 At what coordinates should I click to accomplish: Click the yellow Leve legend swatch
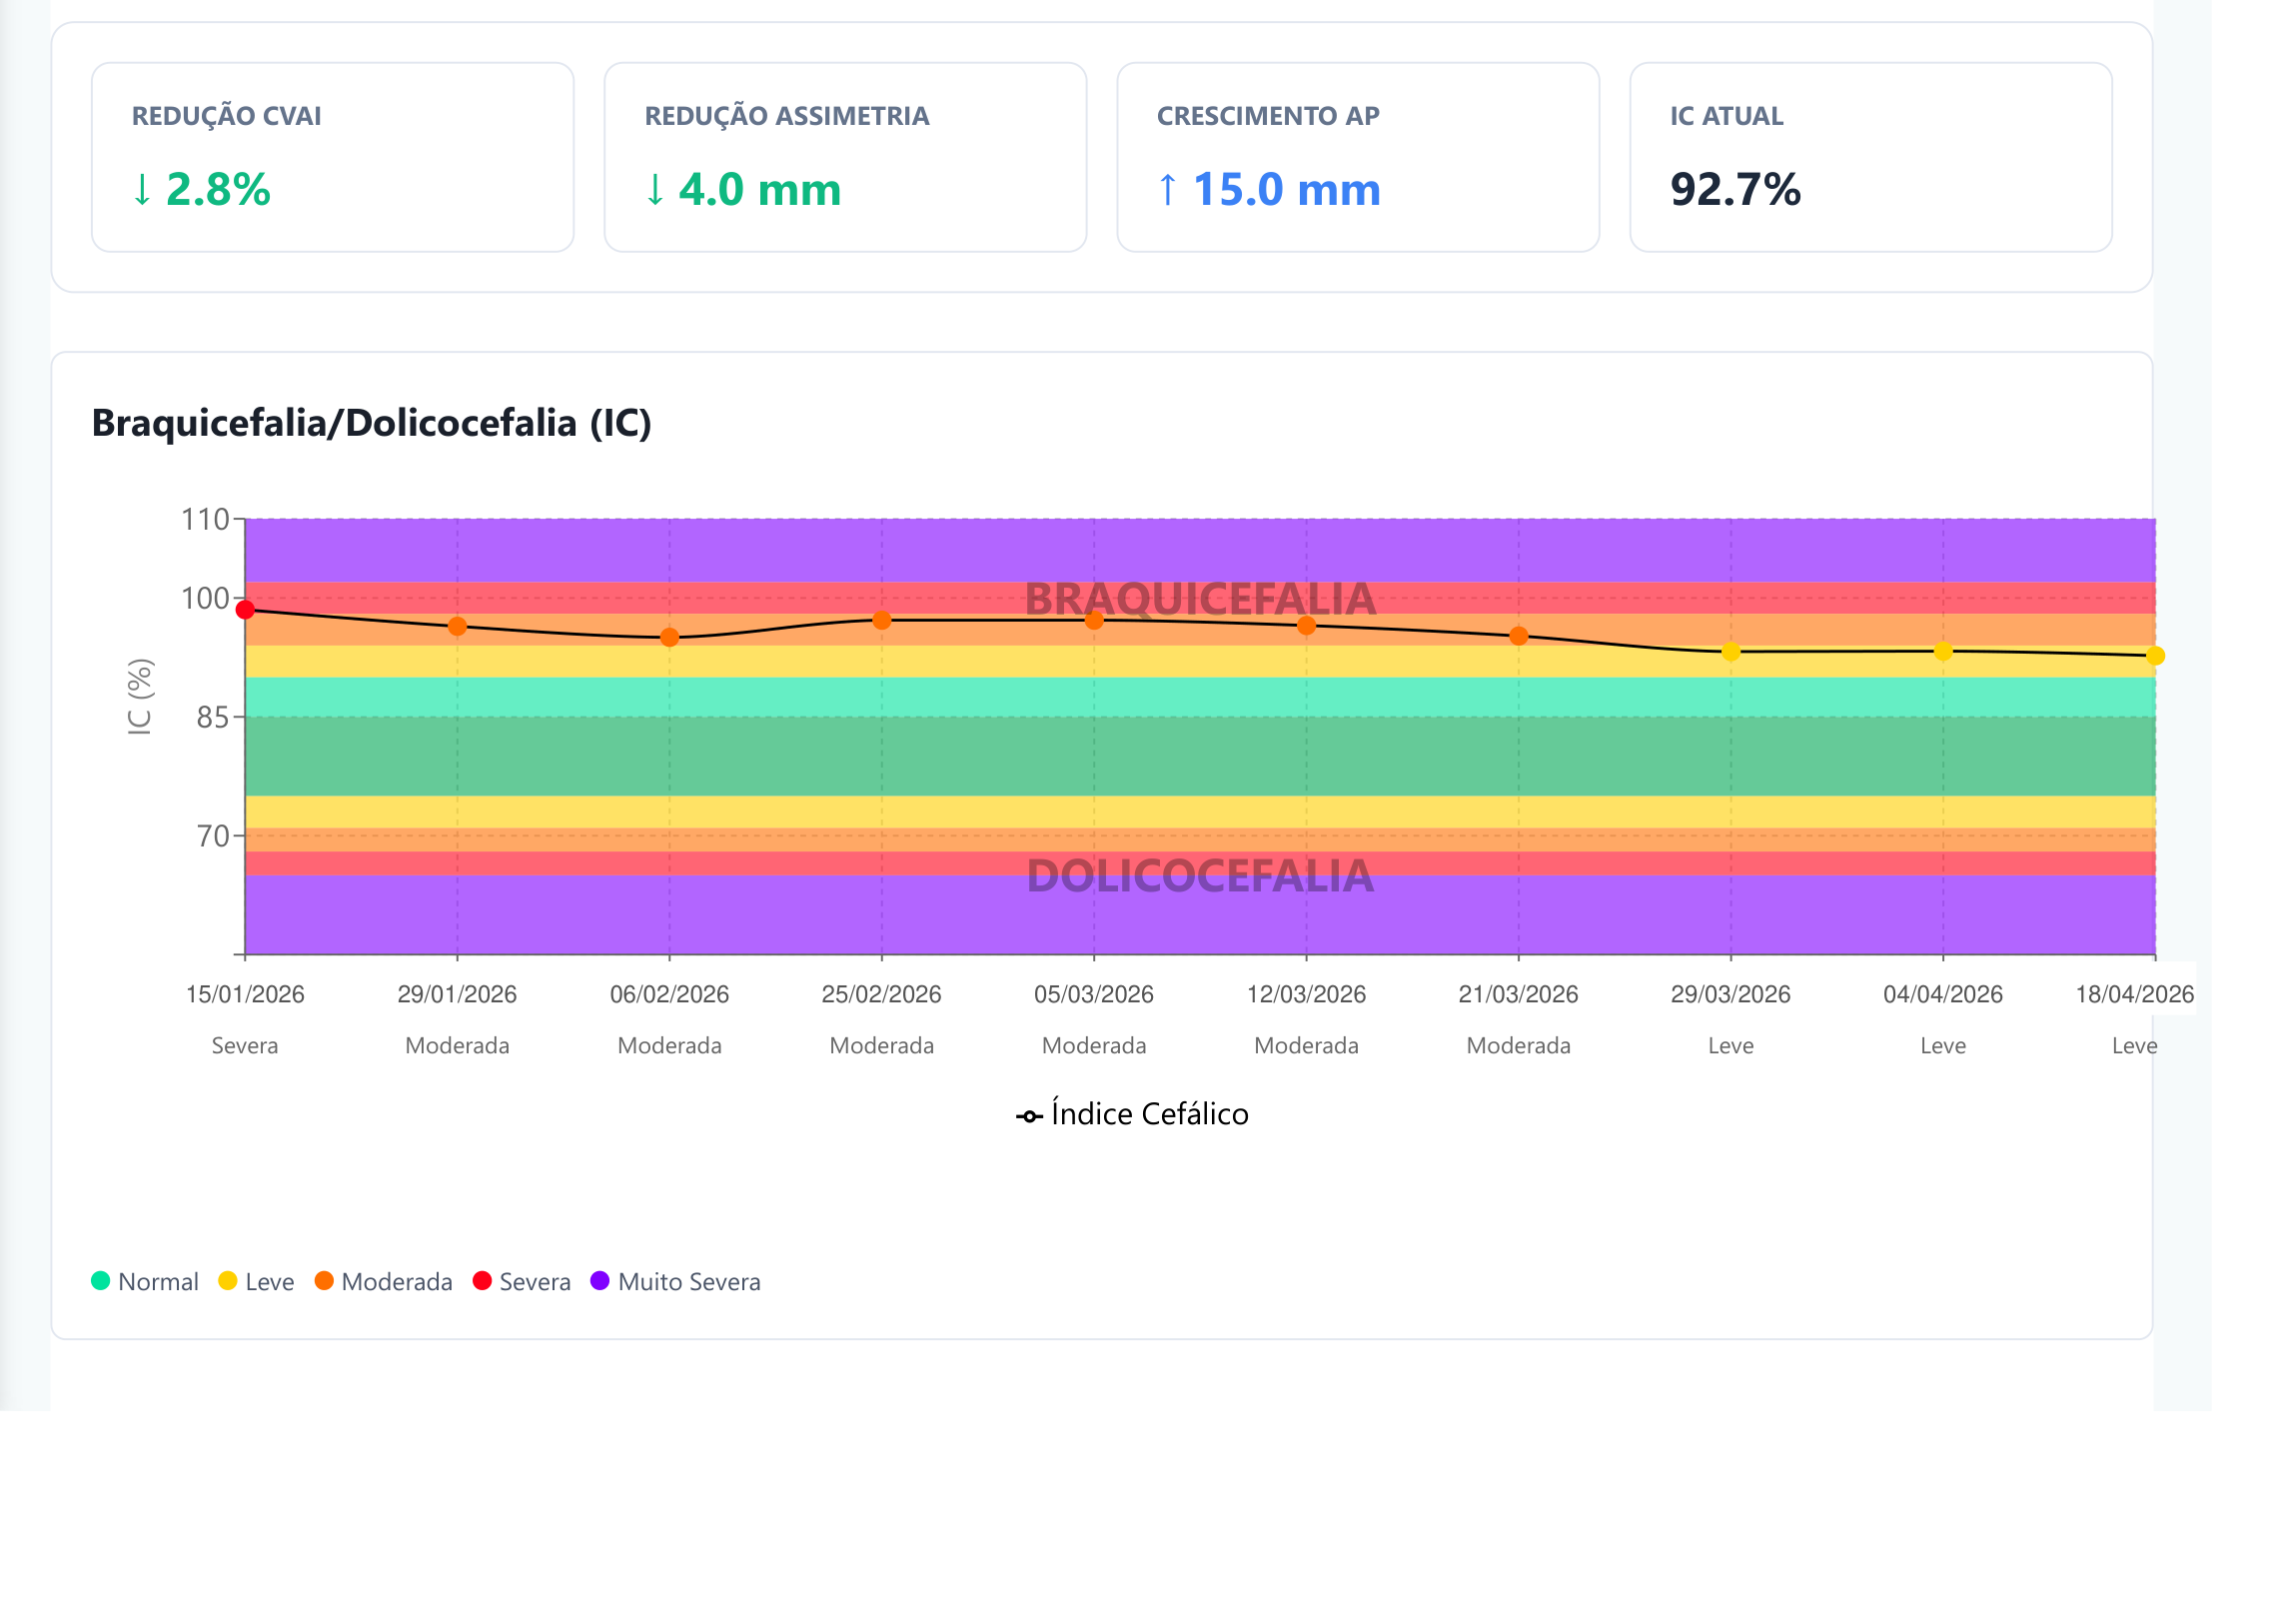coord(227,1281)
